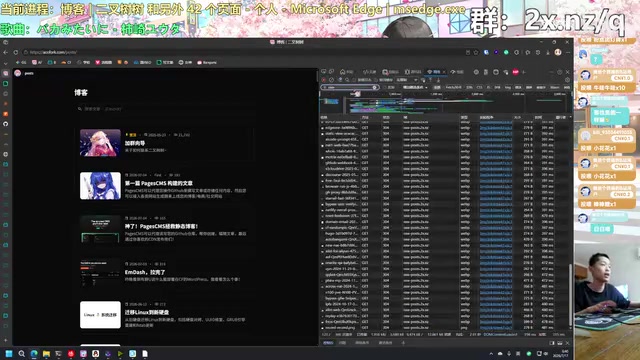Screen dimensions: 640x360
Task: Open network settings gear icon
Action: 567,80
